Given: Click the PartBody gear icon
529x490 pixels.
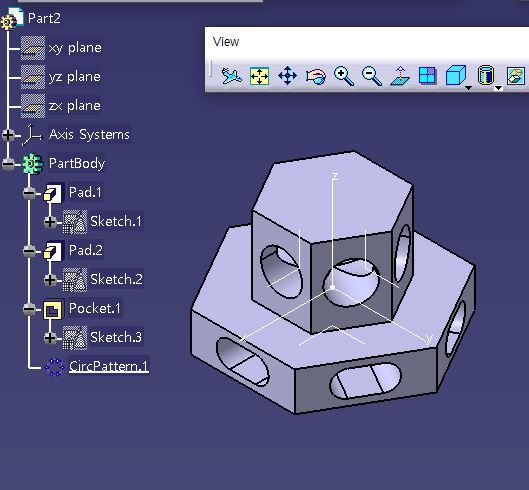Looking at the screenshot, I should (x=32, y=164).
